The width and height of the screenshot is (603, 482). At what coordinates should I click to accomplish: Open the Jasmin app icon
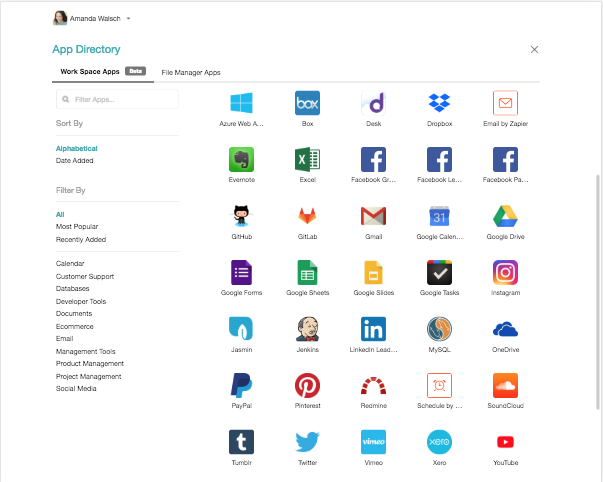click(x=241, y=329)
